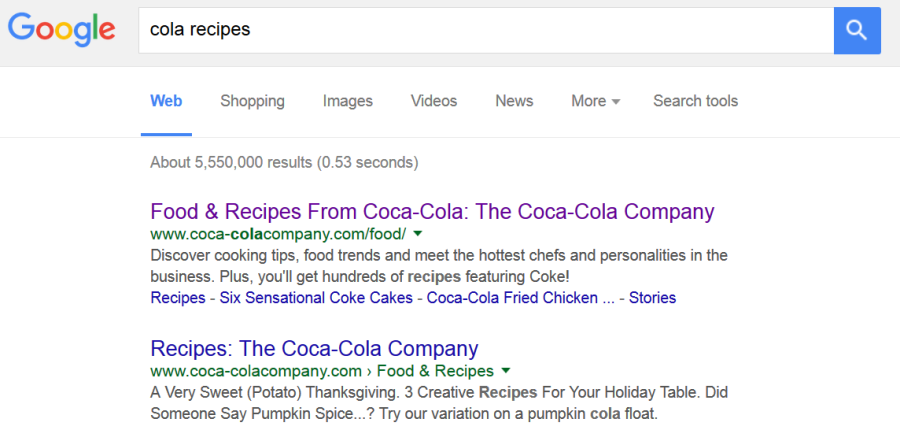The height and width of the screenshot is (441, 900).
Task: Open 'Coca-Cola Fried Chicken' sitelink
Action: tap(513, 298)
